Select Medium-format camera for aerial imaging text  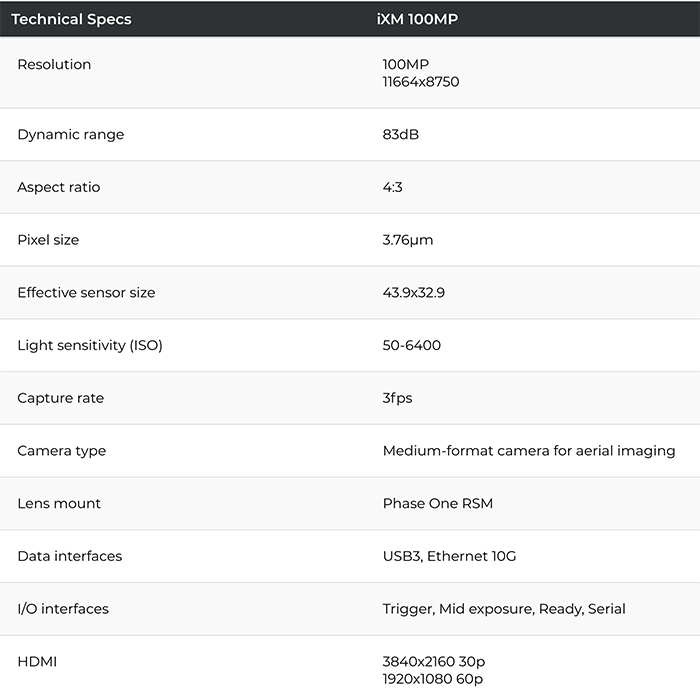coord(529,451)
